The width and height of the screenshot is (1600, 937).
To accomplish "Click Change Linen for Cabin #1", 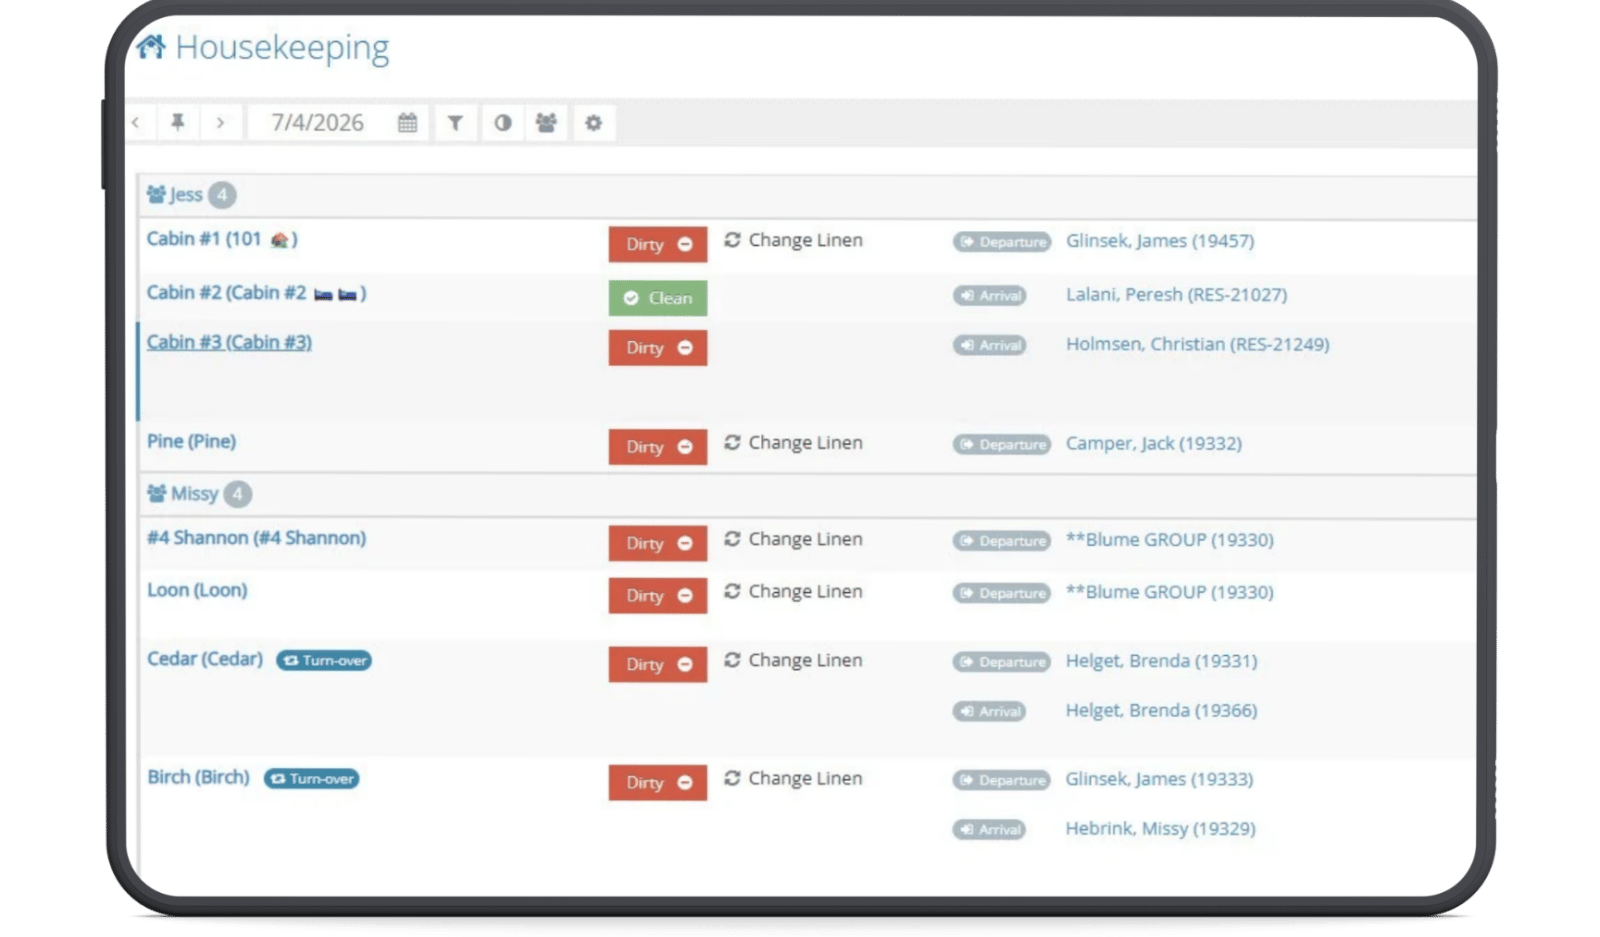I will (794, 240).
